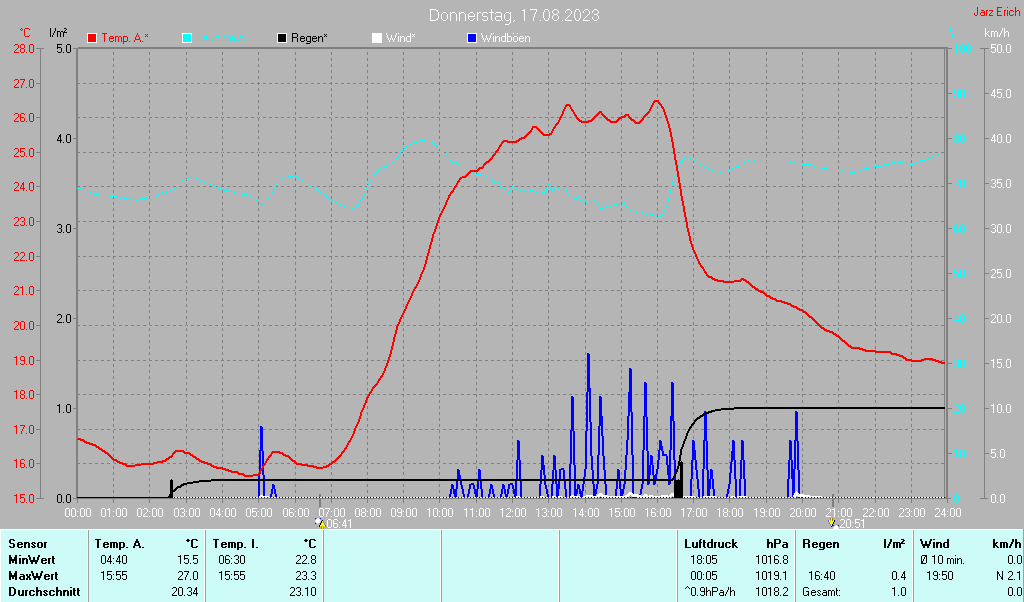Click the km/h axis unit label
This screenshot has width=1024, height=602.
pos(996,33)
